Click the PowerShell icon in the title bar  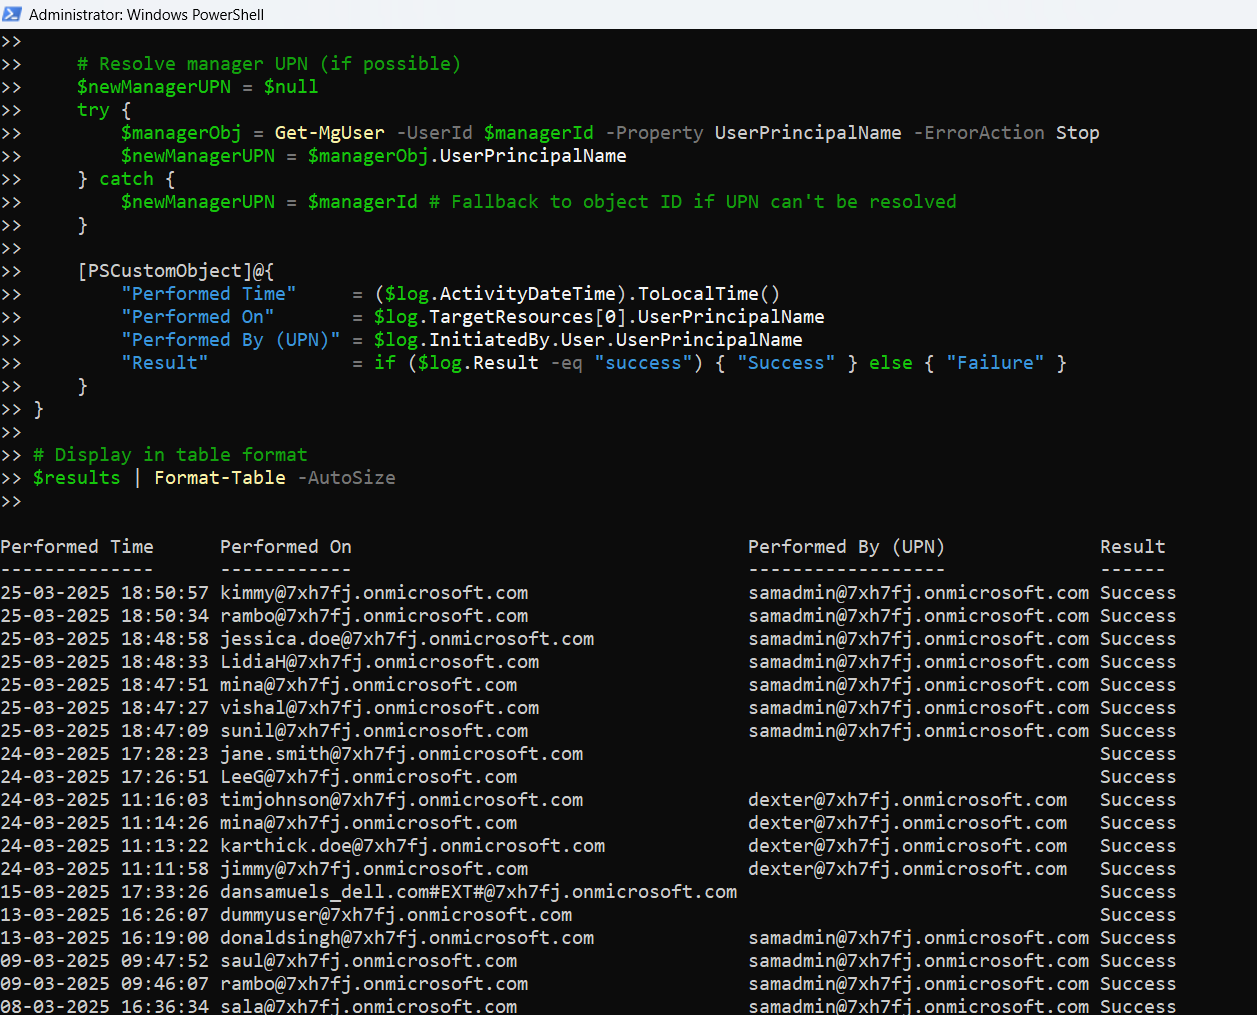pyautogui.click(x=12, y=14)
